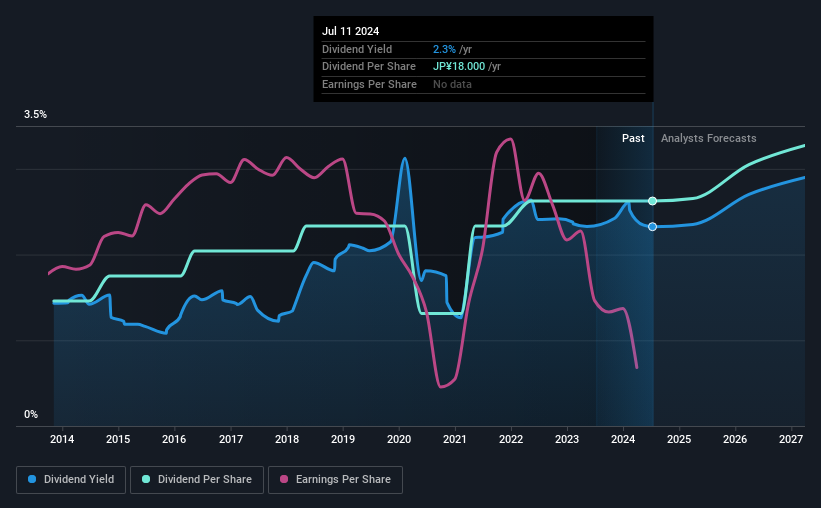Click the 2027 axis year label
This screenshot has height=508, width=821.
pos(791,439)
